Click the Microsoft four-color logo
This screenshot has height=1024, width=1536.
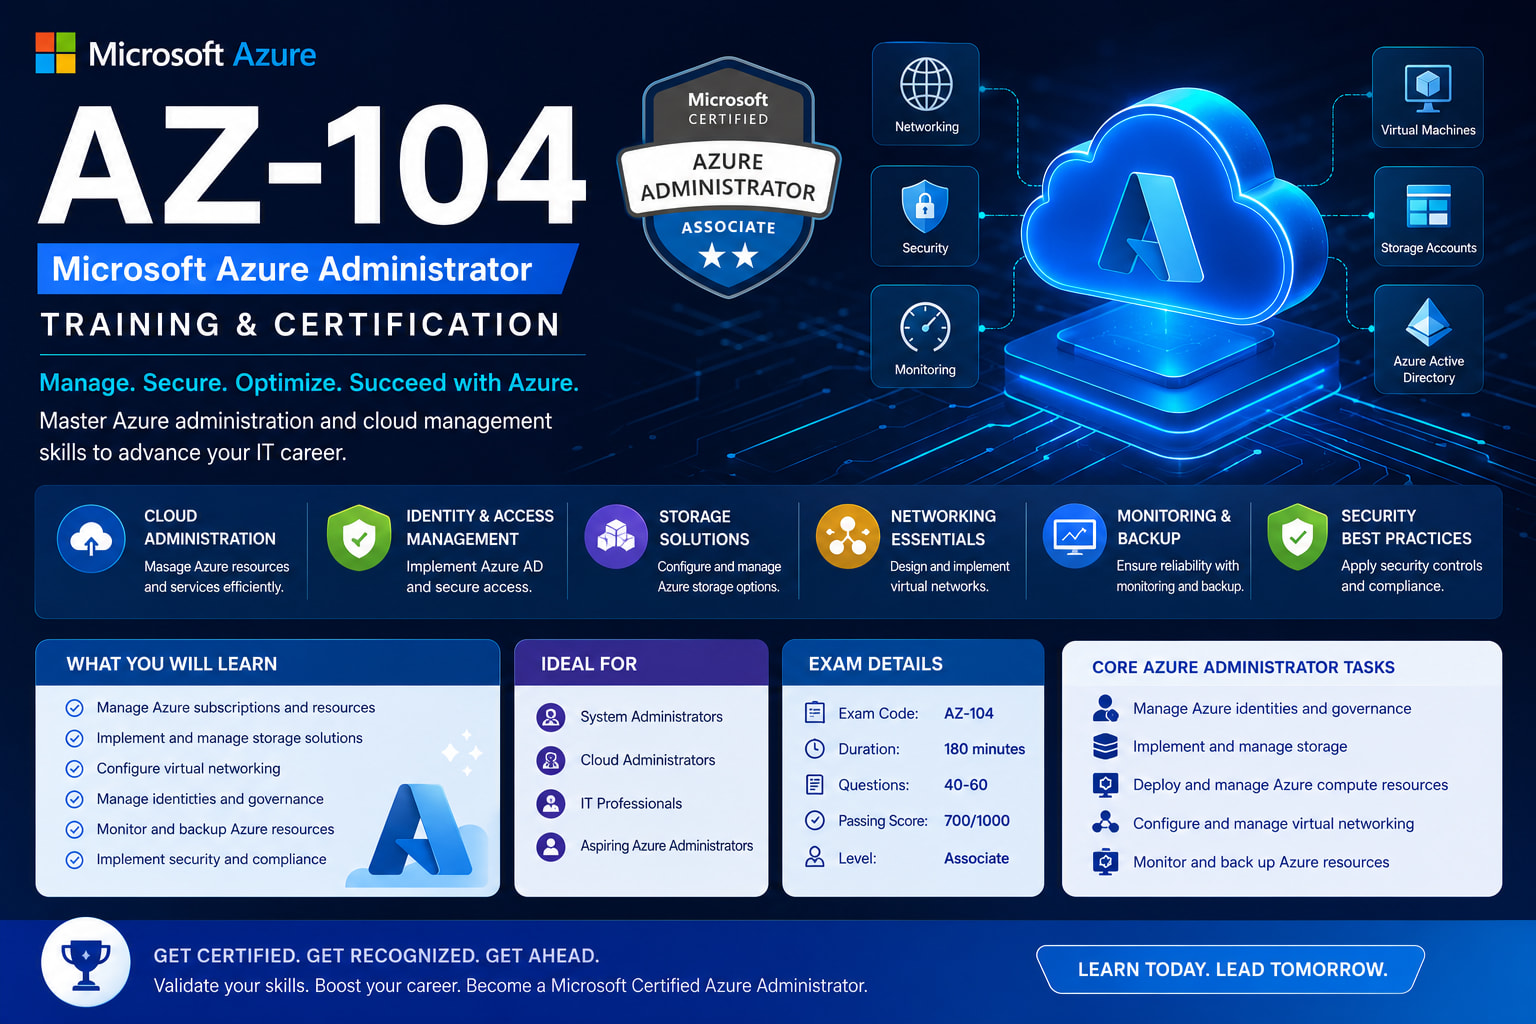(x=55, y=53)
